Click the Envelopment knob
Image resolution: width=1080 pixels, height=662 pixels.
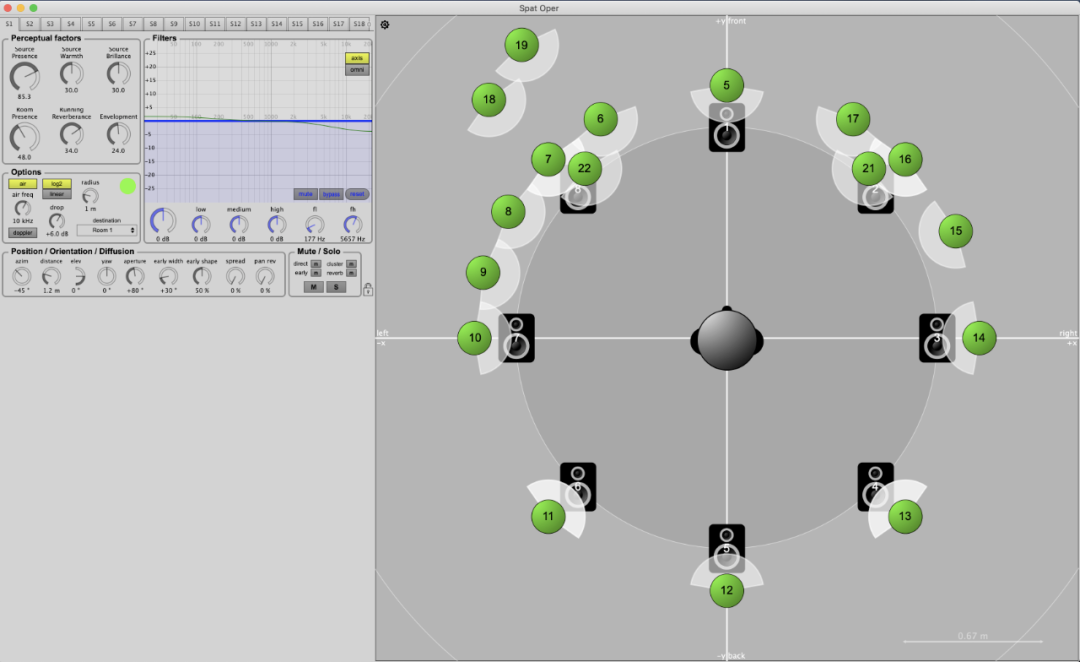pos(118,134)
